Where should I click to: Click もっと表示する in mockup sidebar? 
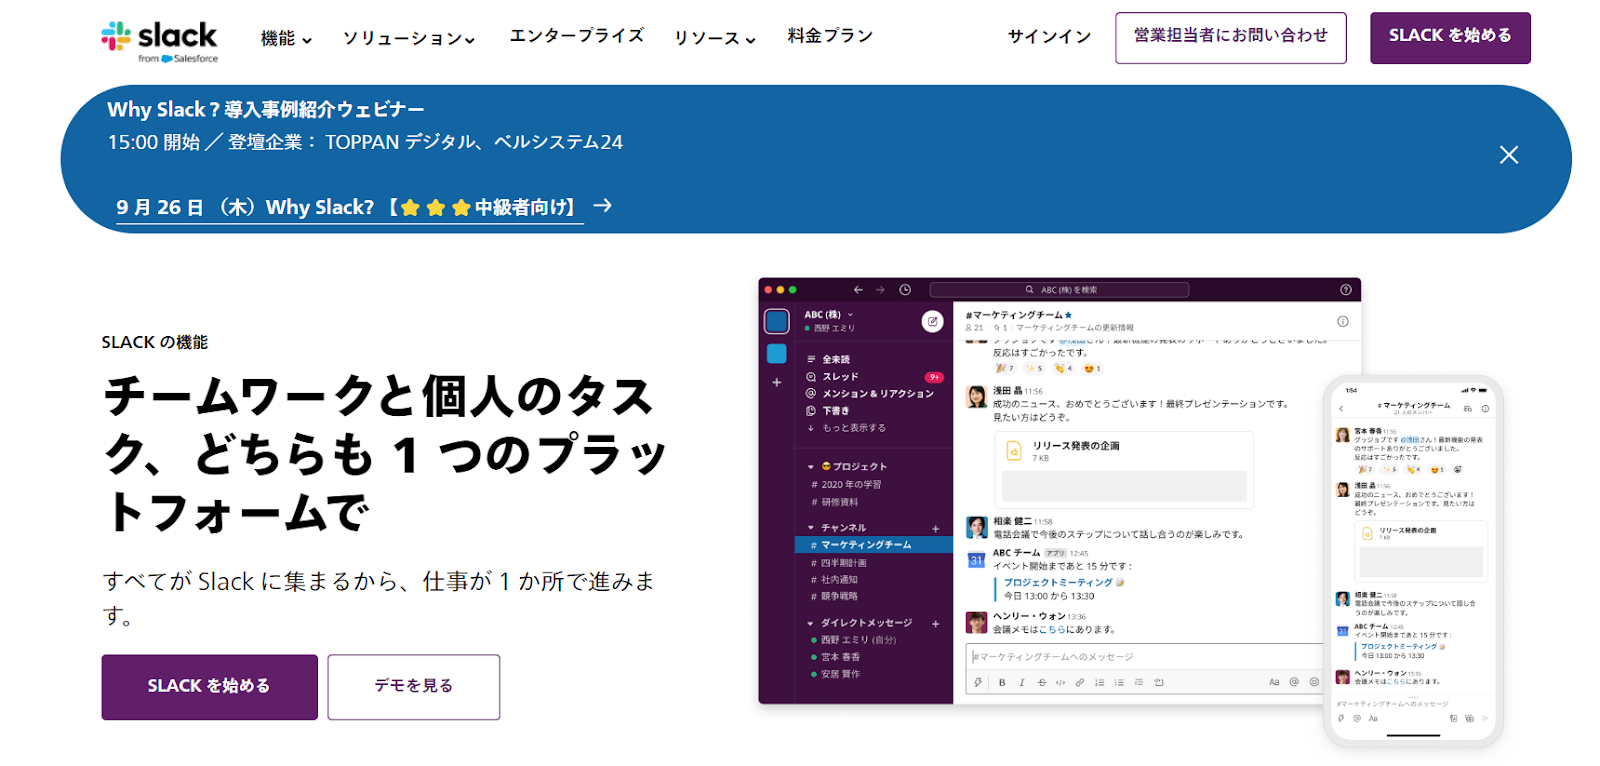[846, 428]
